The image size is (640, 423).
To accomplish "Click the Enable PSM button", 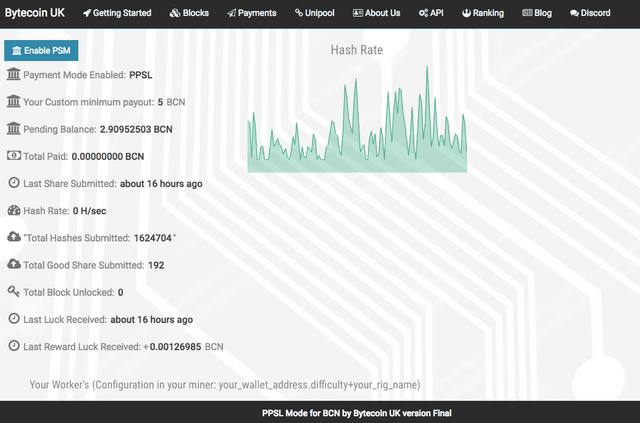I will 41,51.
